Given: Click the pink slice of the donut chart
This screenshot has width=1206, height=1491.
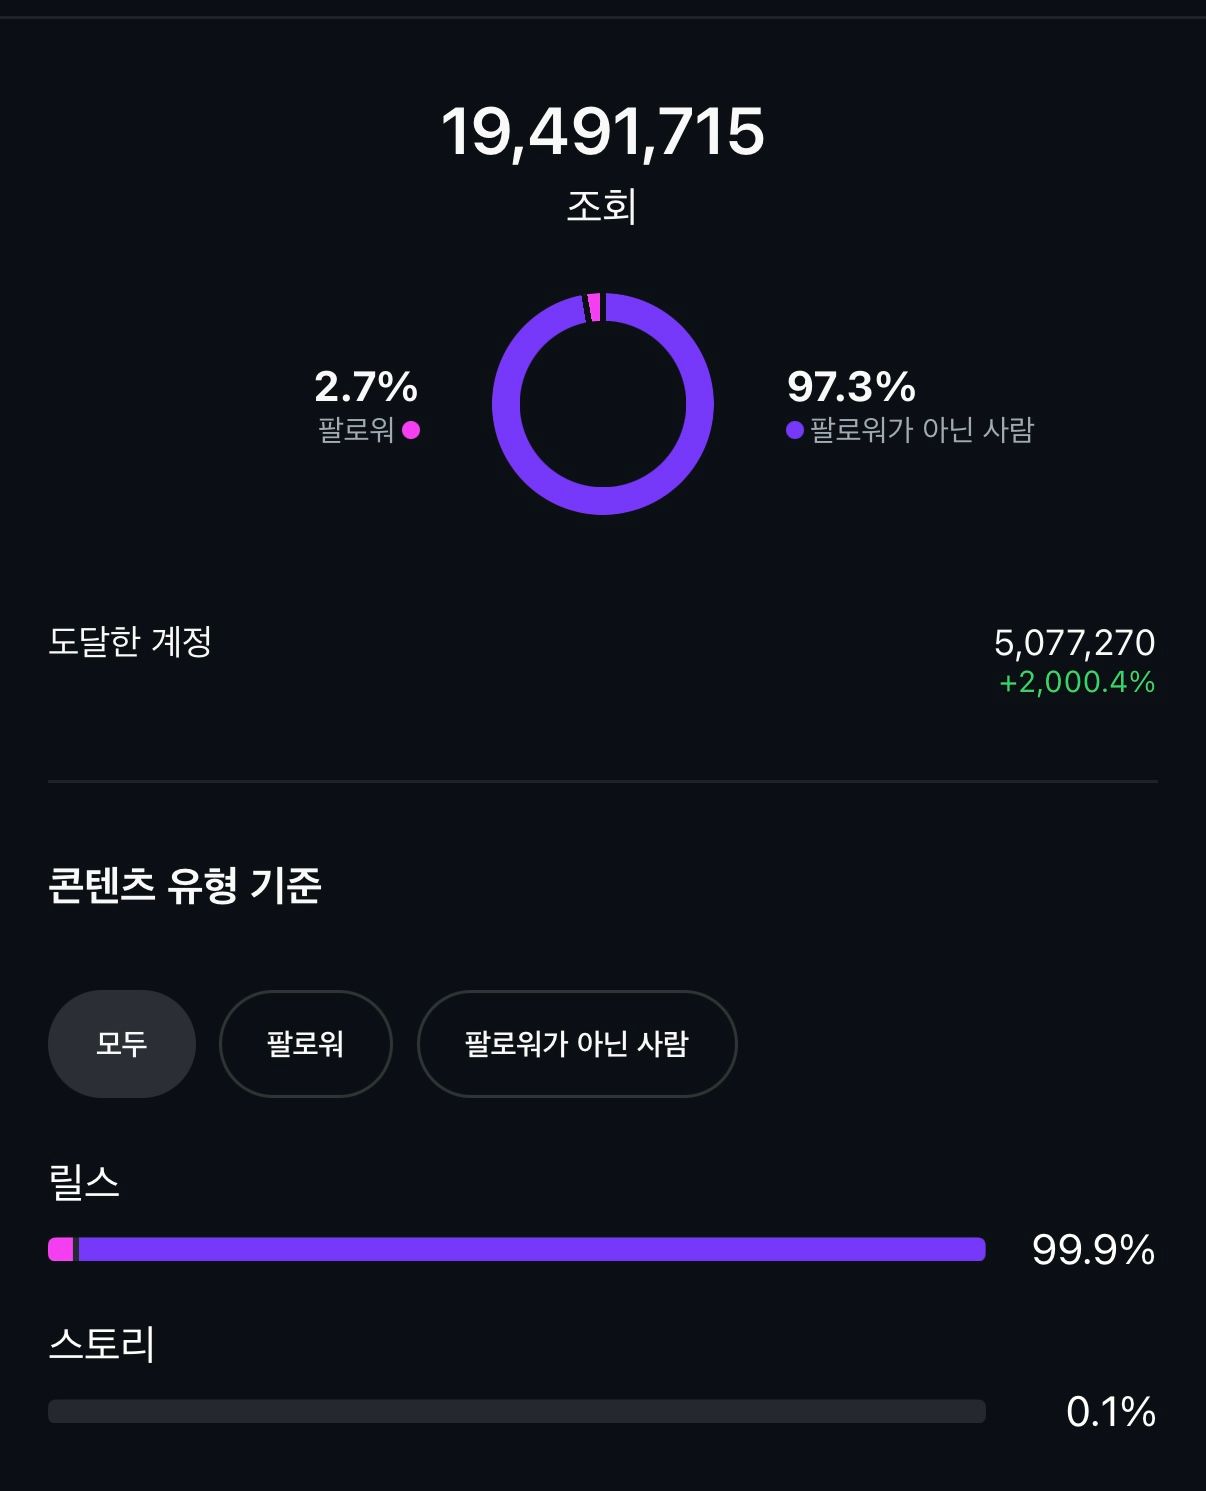Looking at the screenshot, I should (x=594, y=307).
